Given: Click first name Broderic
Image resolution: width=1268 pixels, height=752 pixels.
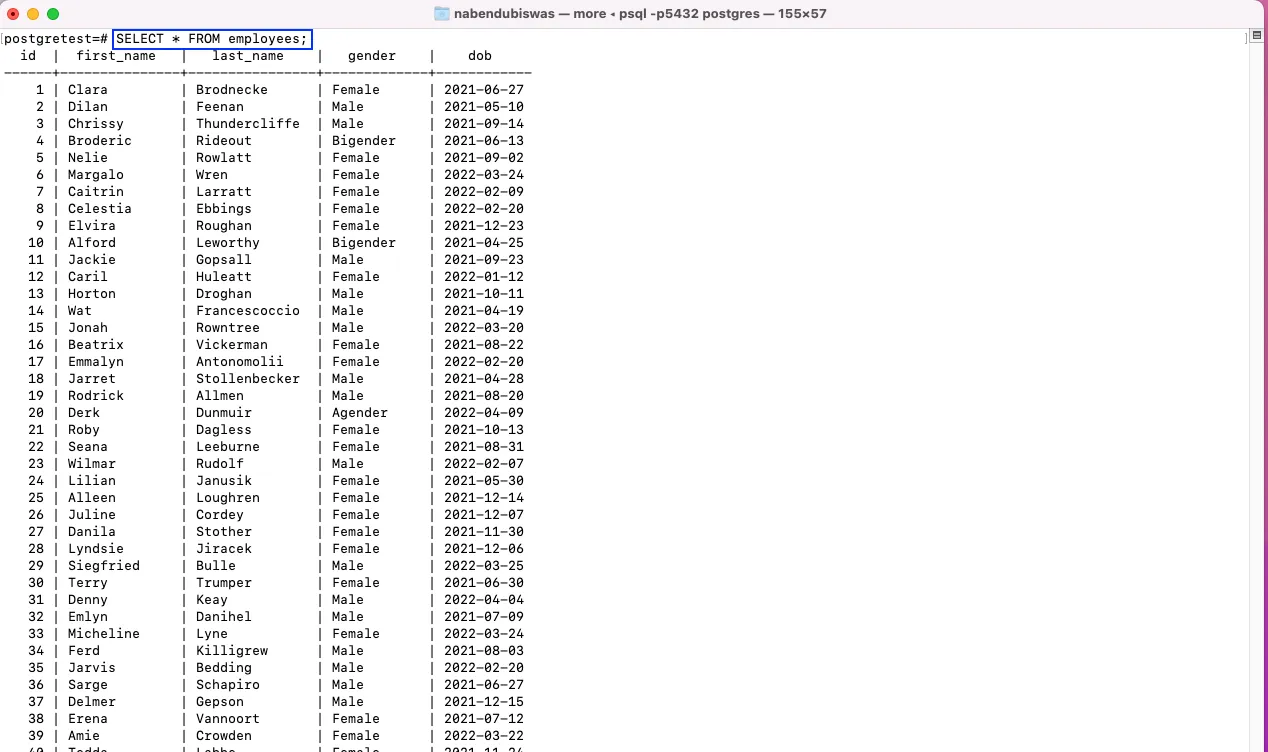Looking at the screenshot, I should (x=100, y=141).
